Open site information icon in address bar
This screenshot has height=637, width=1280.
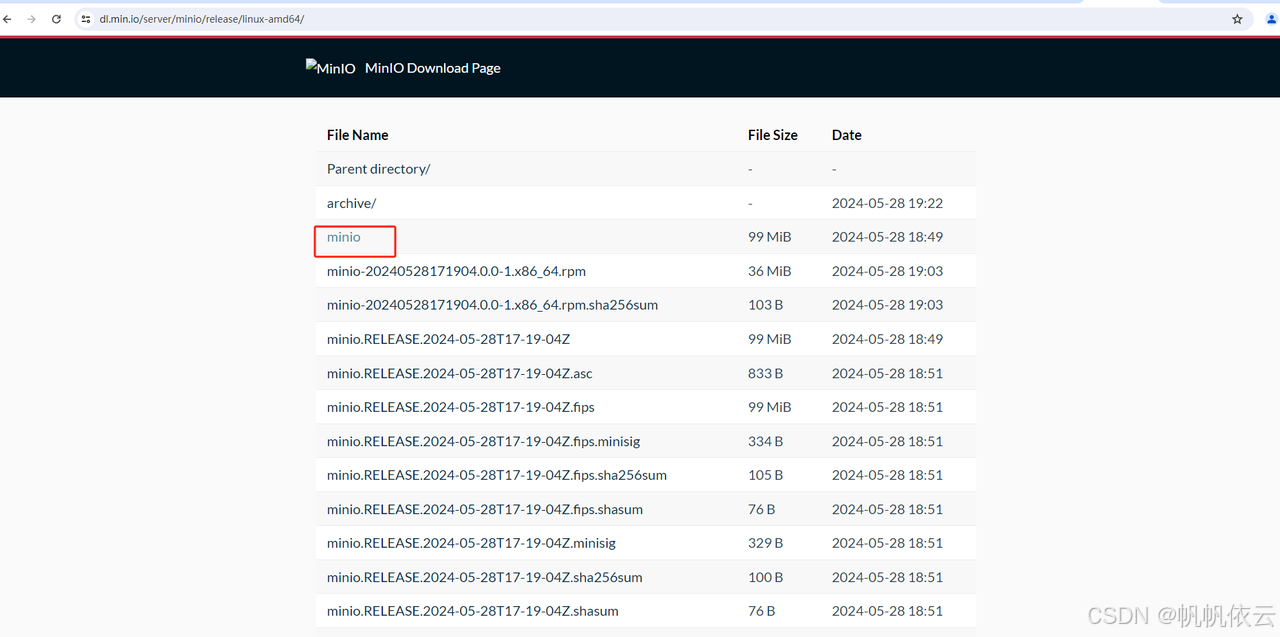coord(86,19)
